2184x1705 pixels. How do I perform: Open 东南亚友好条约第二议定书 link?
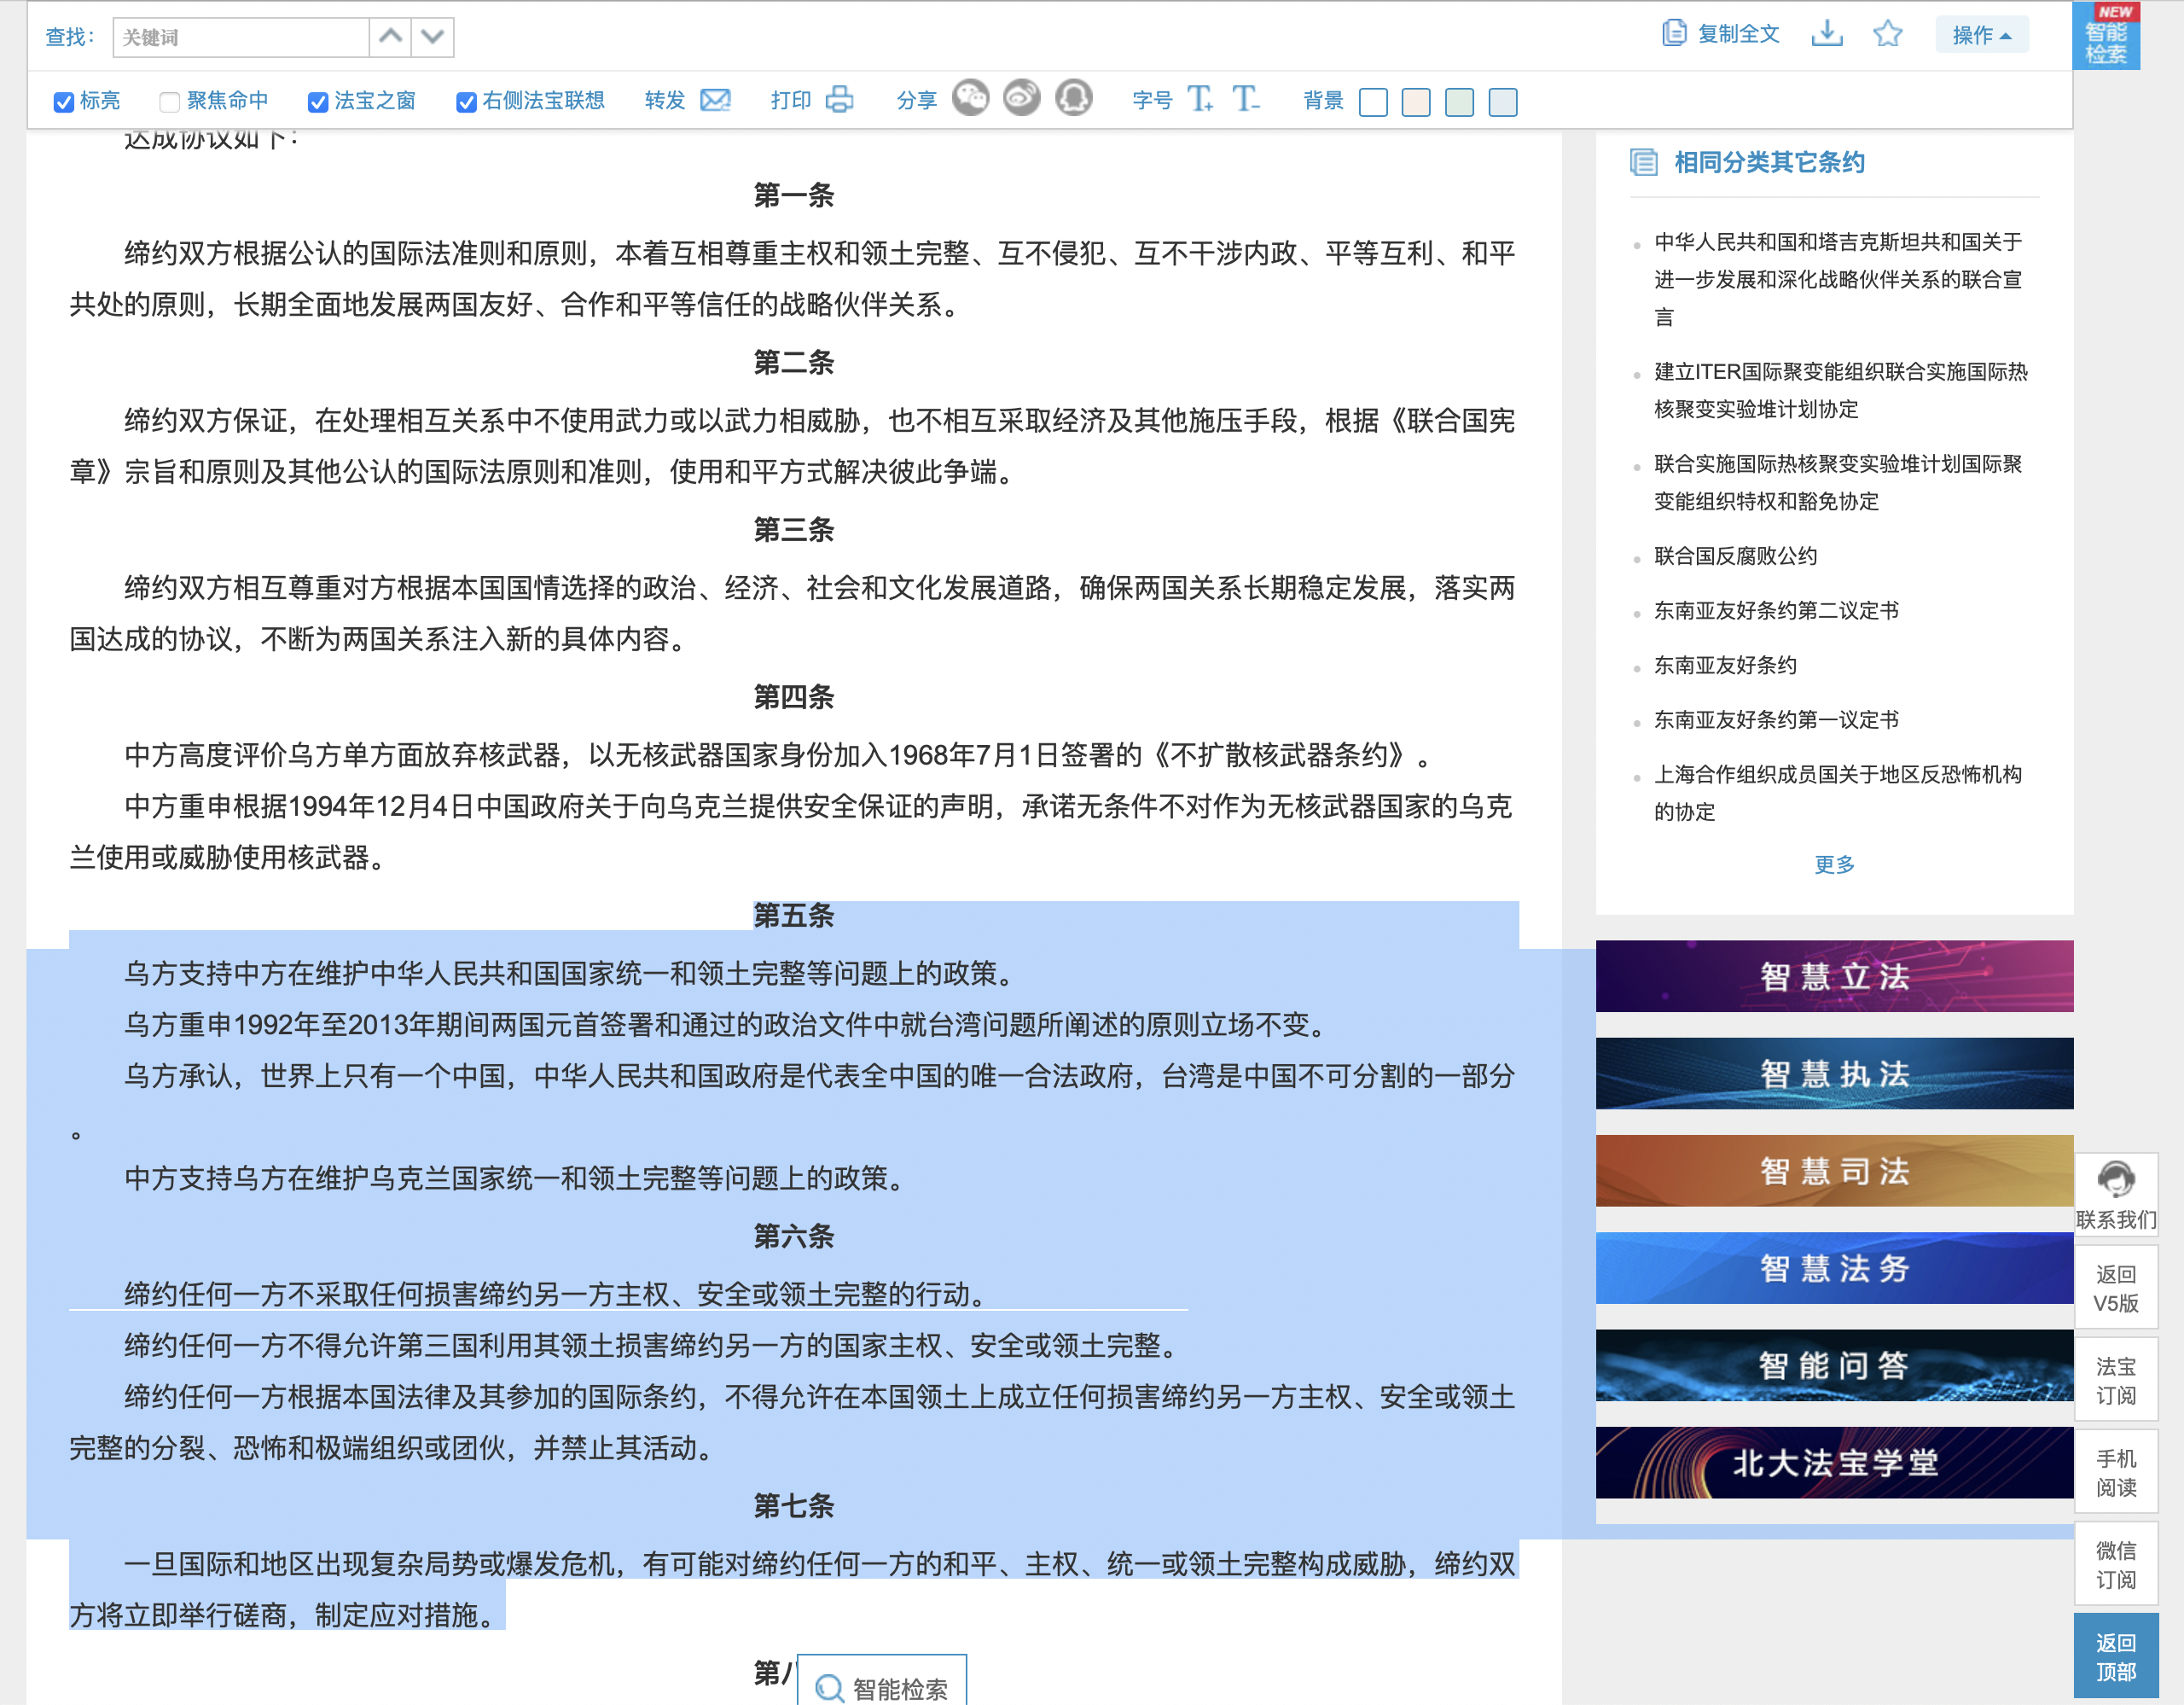(1776, 610)
